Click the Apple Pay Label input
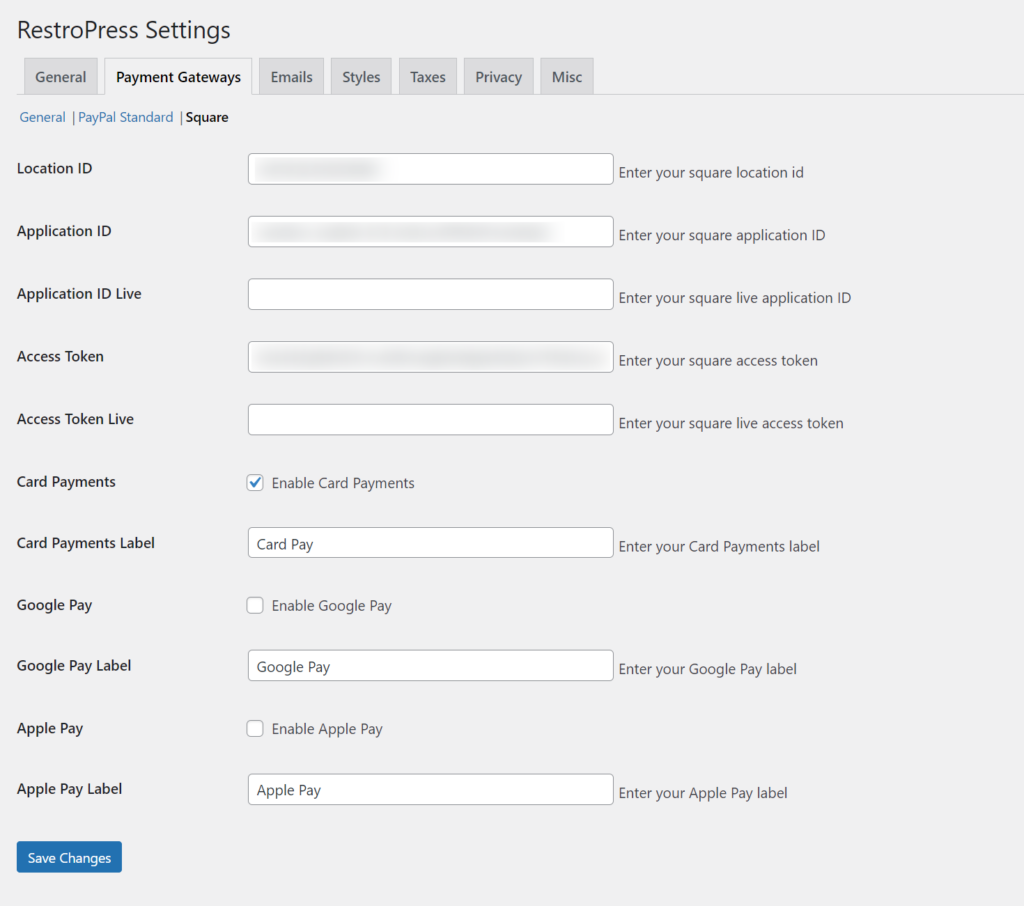The width and height of the screenshot is (1024, 906). 430,789
